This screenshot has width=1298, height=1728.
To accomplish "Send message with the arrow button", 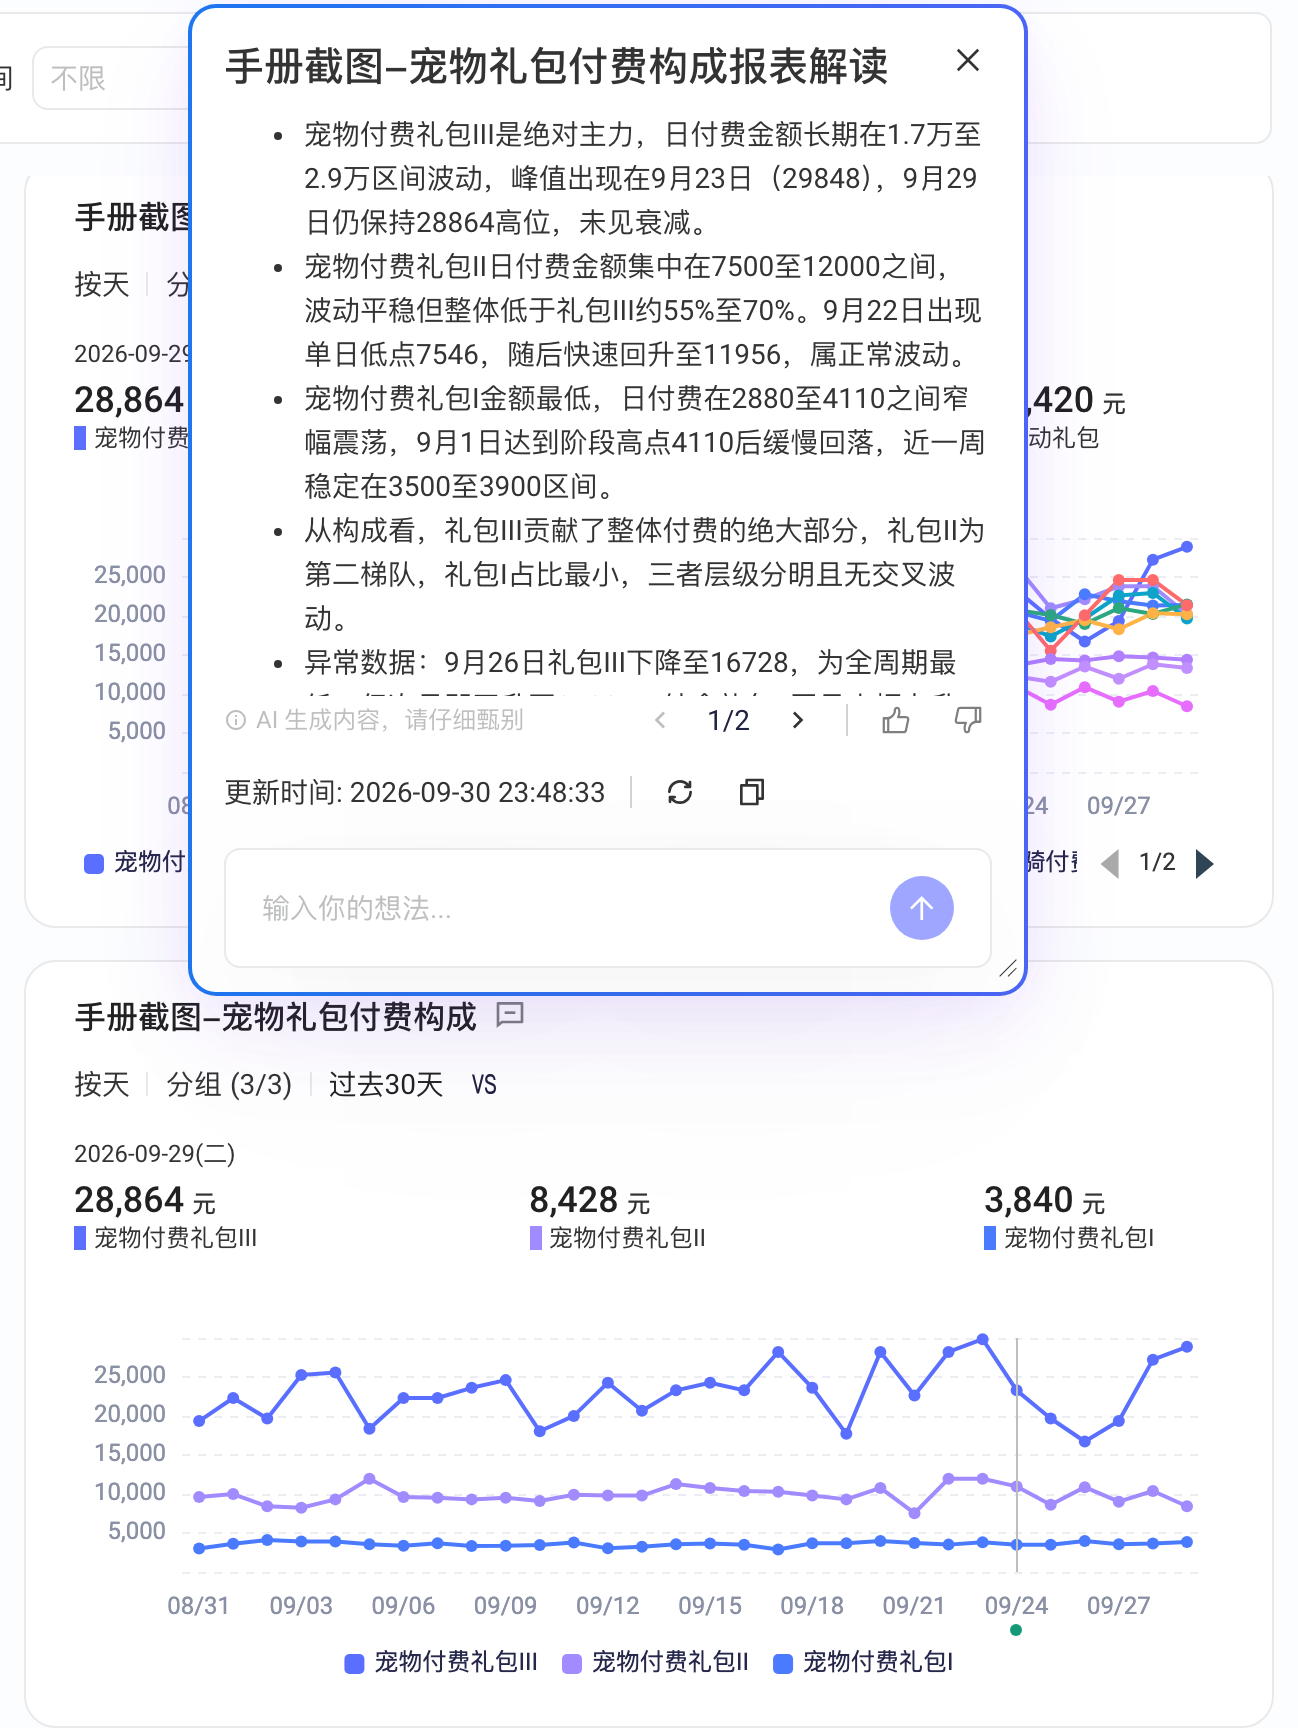I will (x=922, y=908).
